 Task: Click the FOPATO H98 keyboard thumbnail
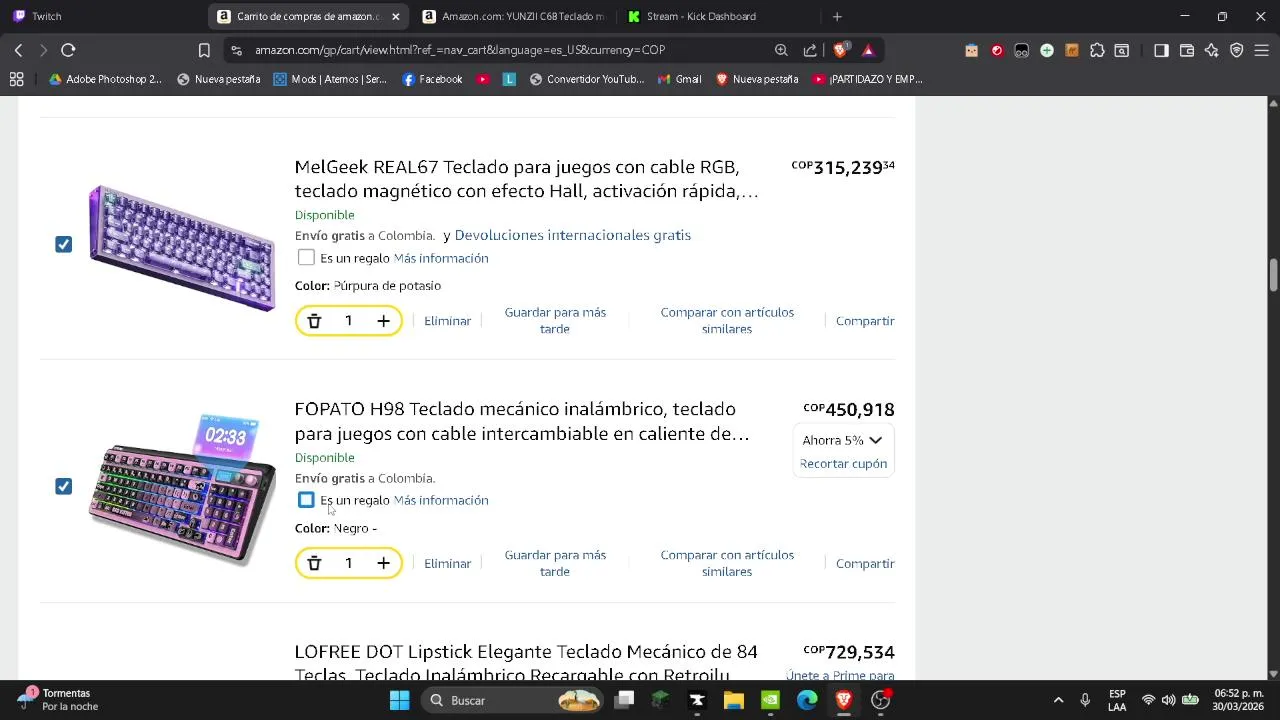tap(182, 489)
